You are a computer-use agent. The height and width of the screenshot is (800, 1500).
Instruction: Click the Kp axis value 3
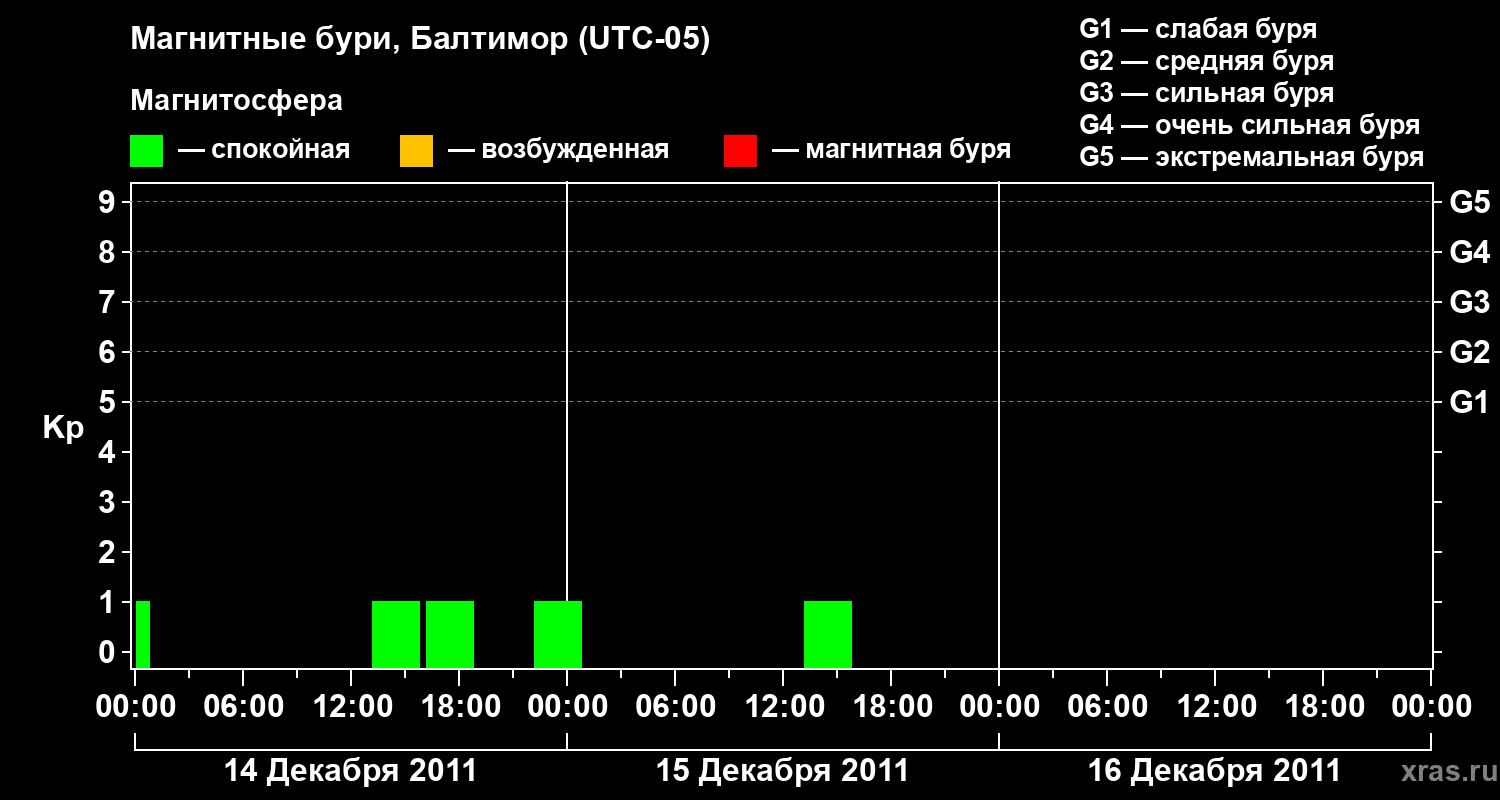pyautogui.click(x=109, y=502)
